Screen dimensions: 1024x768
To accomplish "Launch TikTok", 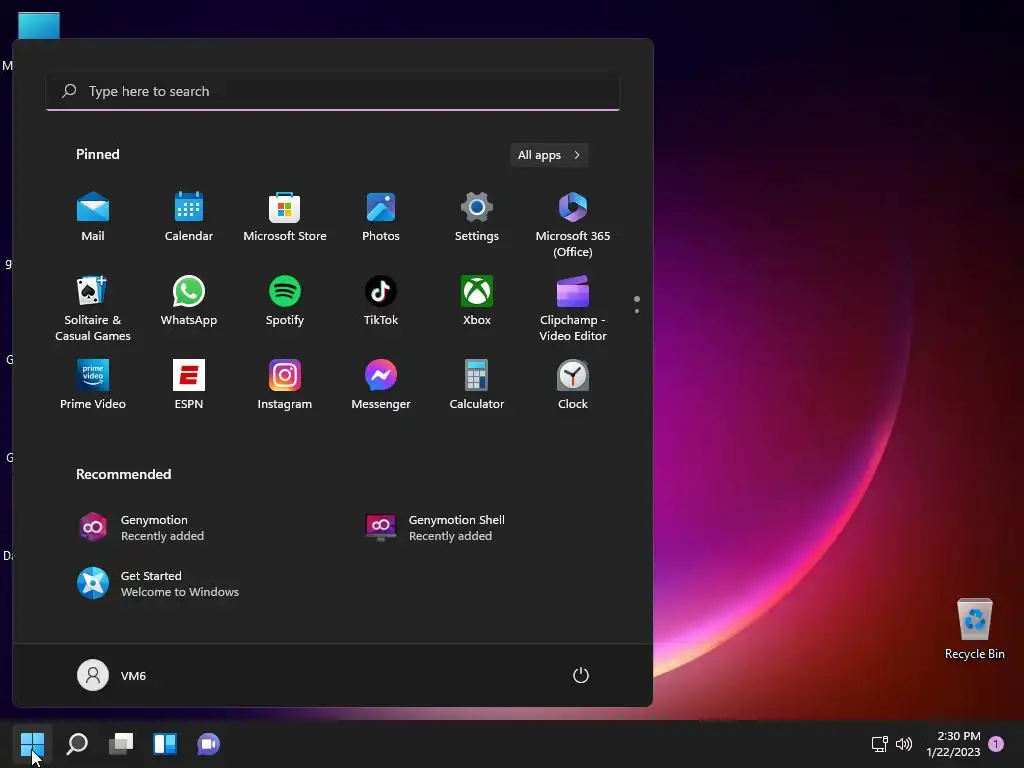I will pos(381,301).
